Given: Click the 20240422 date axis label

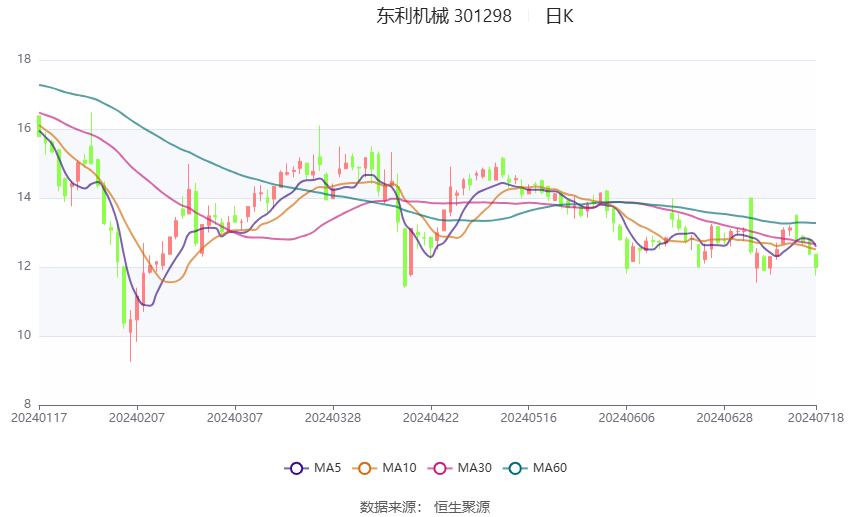Looking at the screenshot, I should click(431, 418).
